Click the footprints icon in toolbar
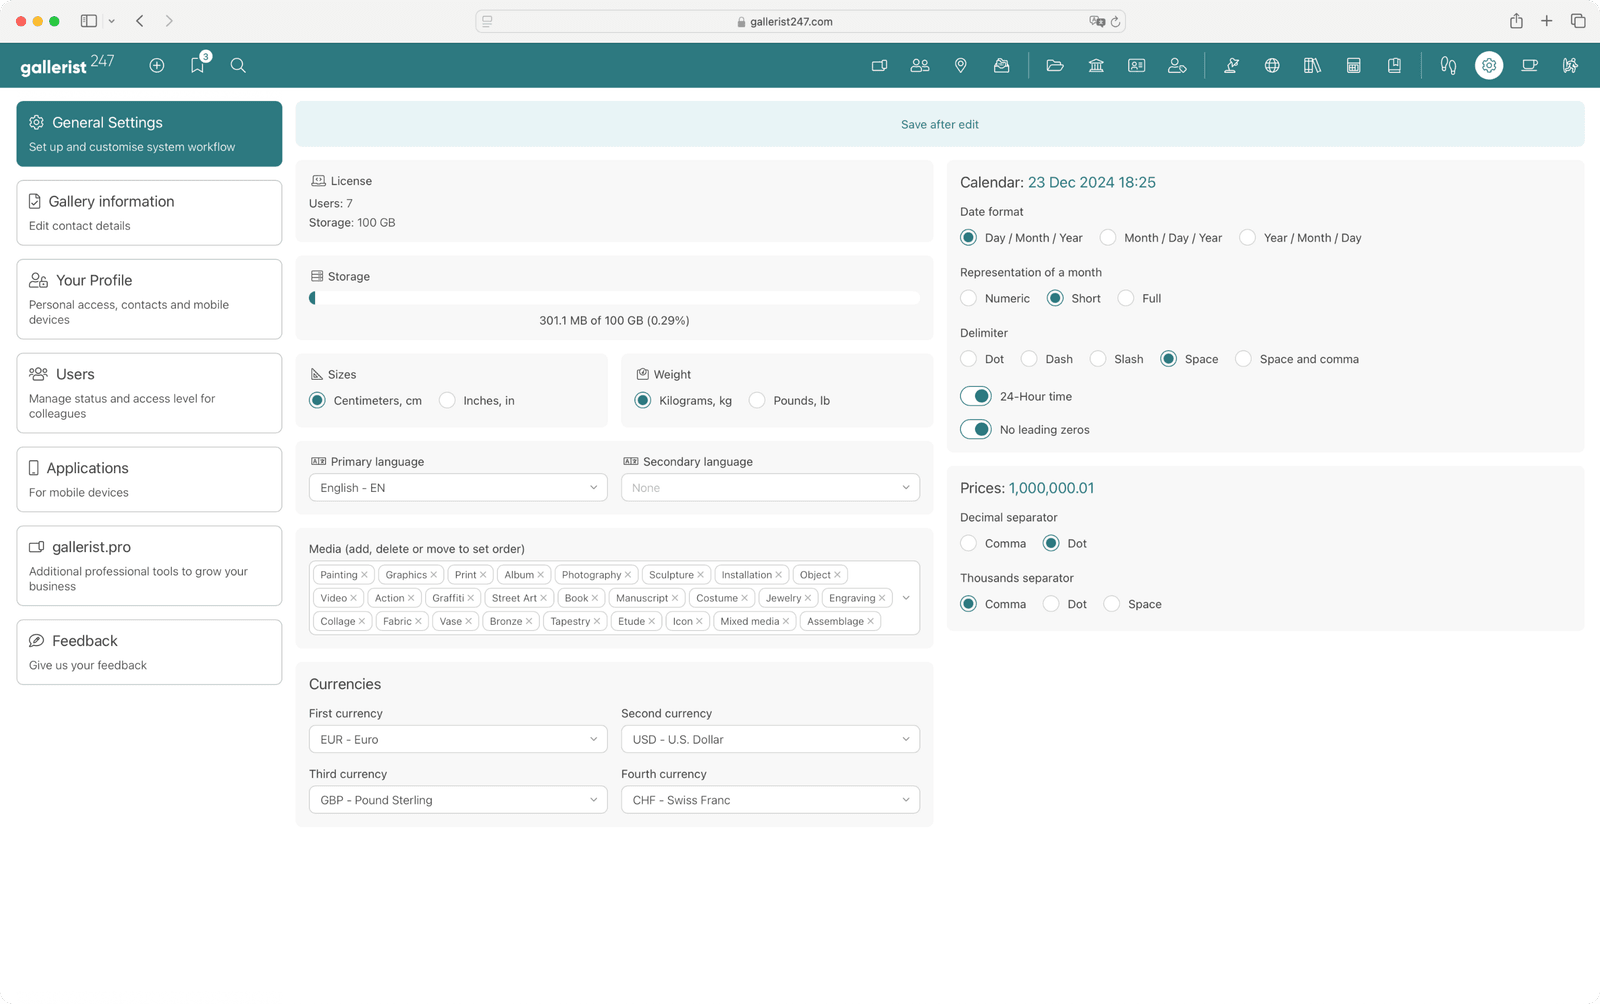This screenshot has height=1004, width=1600. point(1447,65)
